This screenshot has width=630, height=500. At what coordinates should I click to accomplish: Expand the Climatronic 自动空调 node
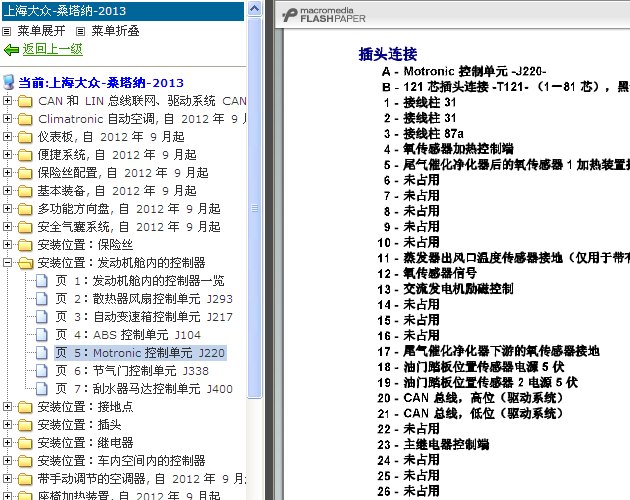point(7,118)
